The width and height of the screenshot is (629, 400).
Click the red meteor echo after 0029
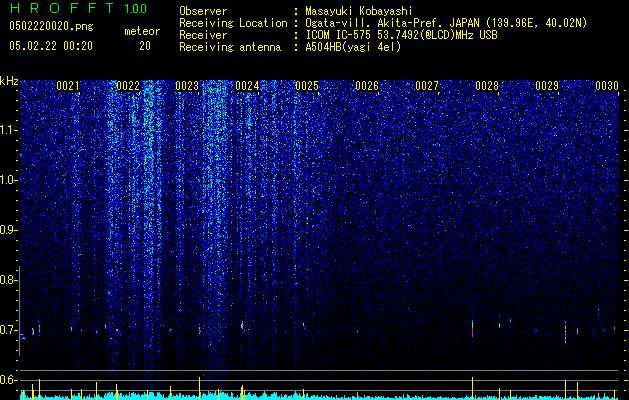[x=565, y=333]
